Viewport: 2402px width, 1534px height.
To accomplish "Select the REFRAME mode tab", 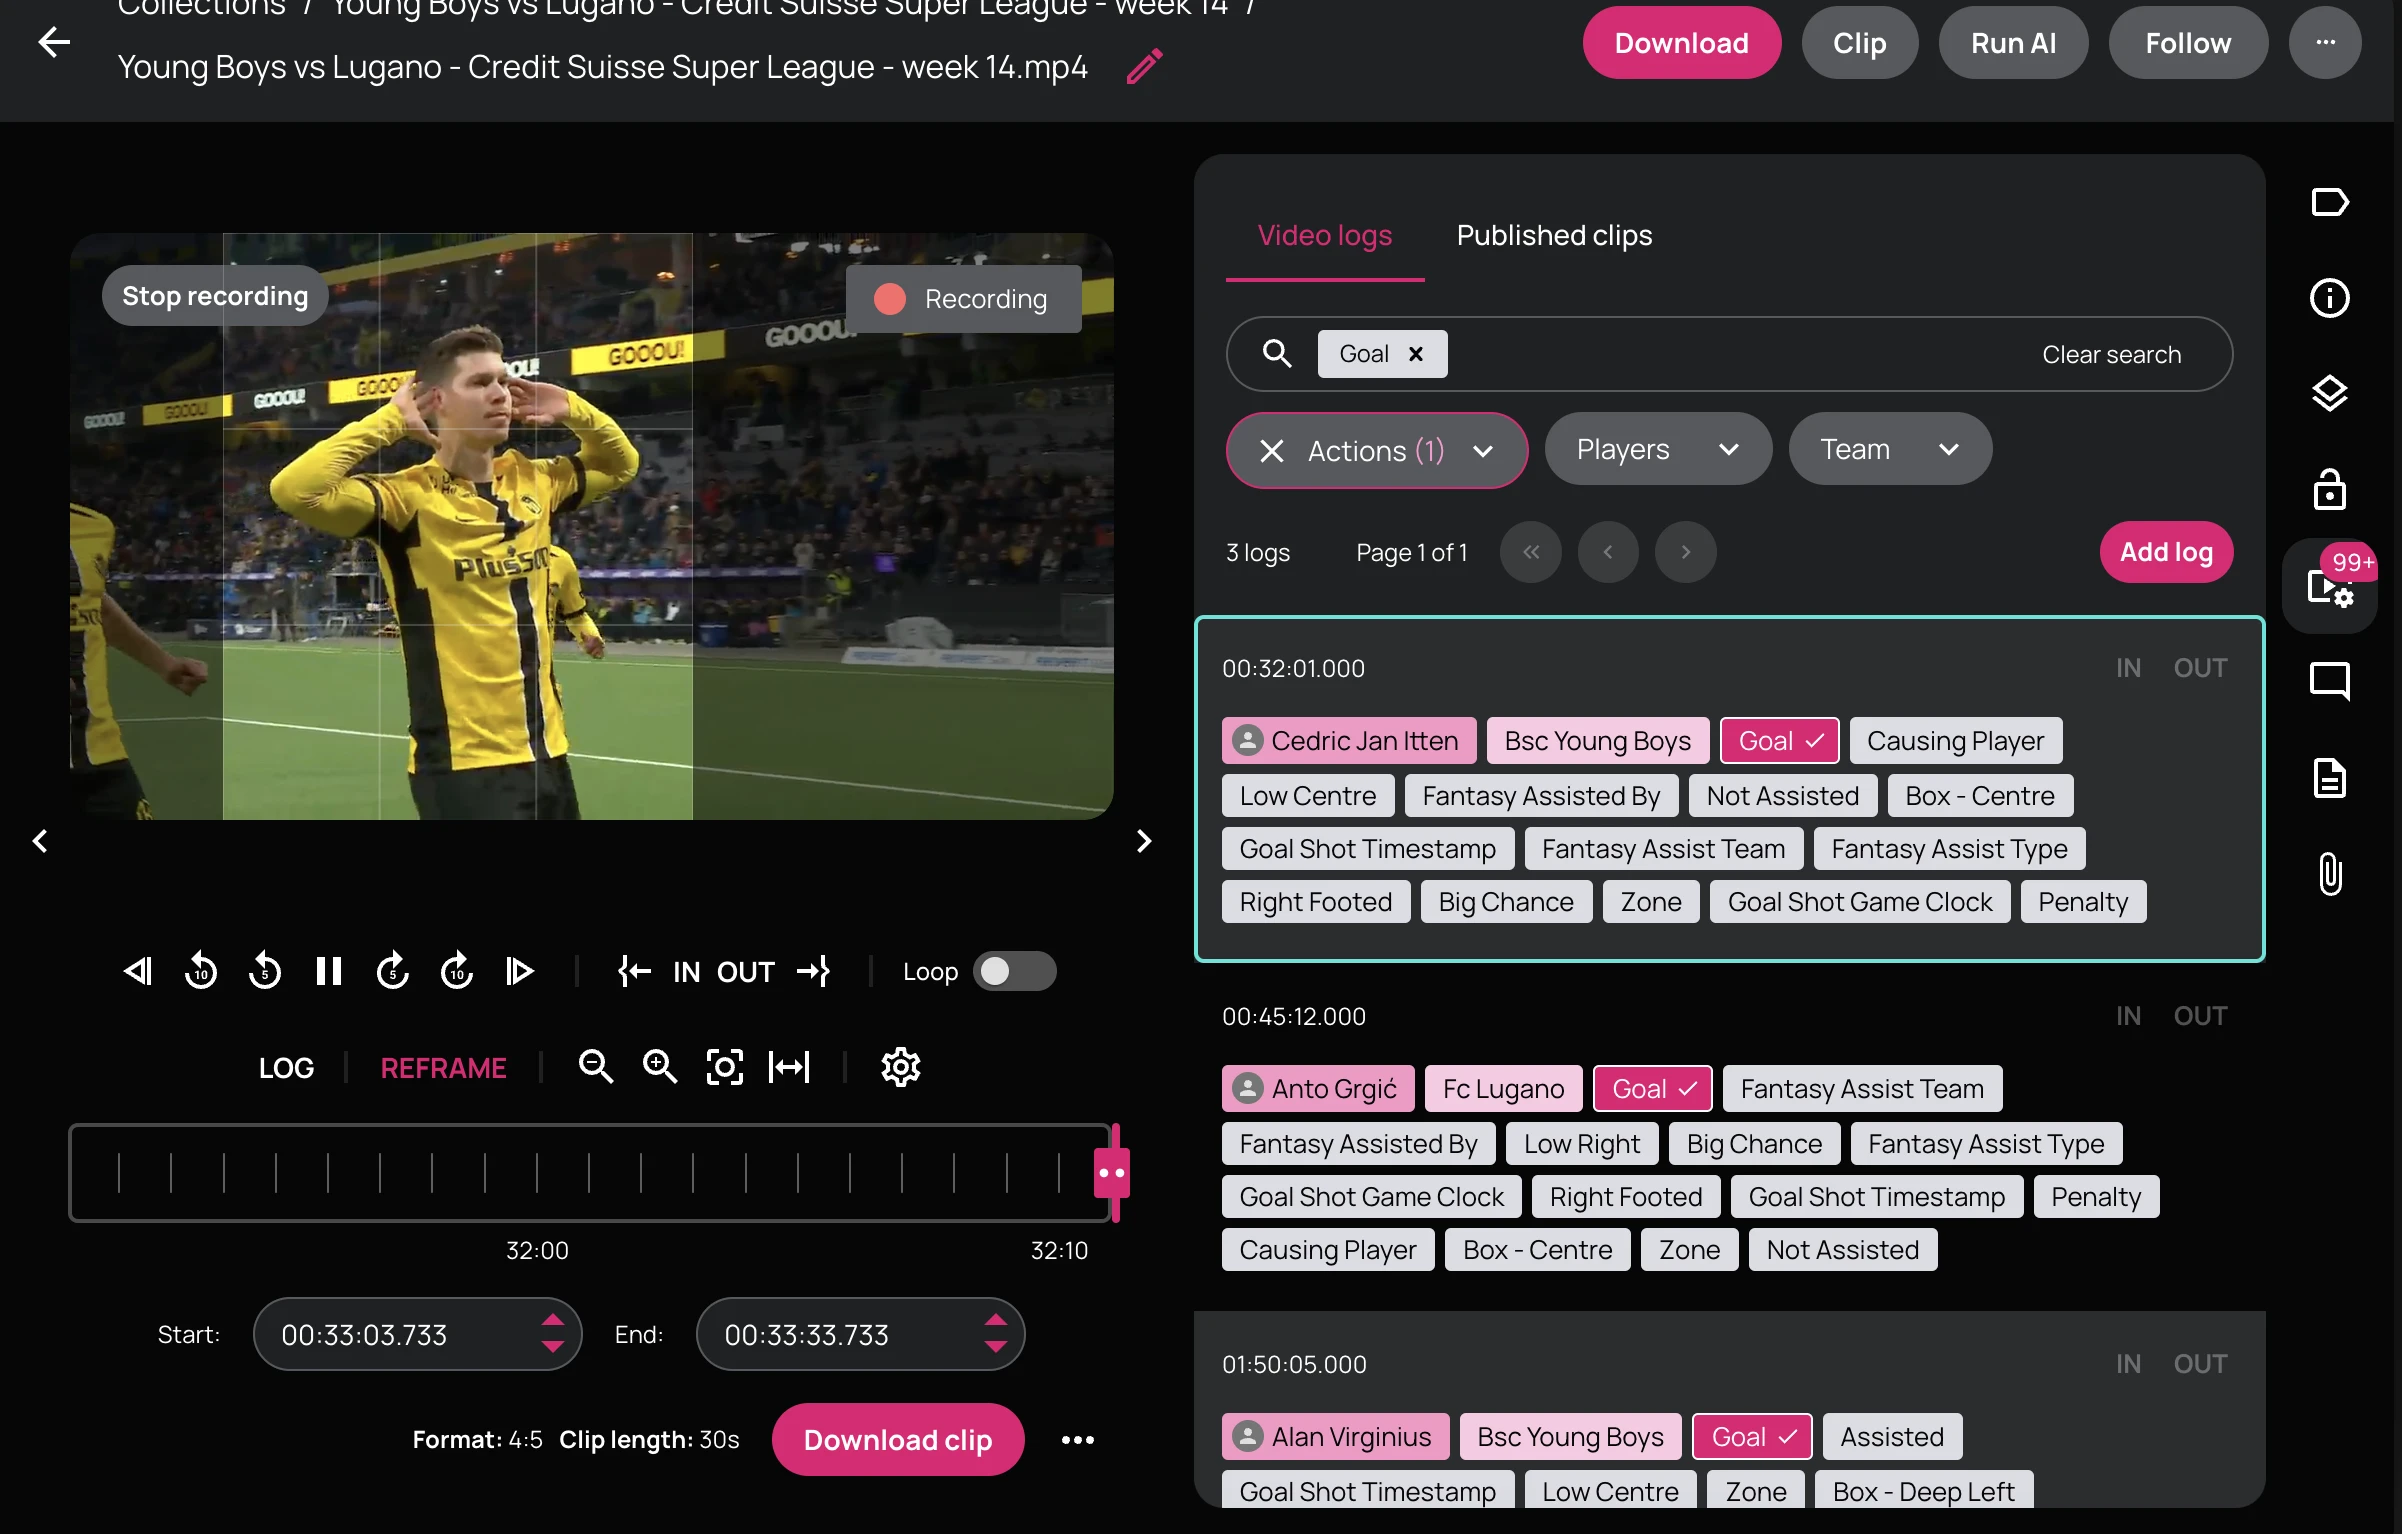I will pyautogui.click(x=443, y=1068).
